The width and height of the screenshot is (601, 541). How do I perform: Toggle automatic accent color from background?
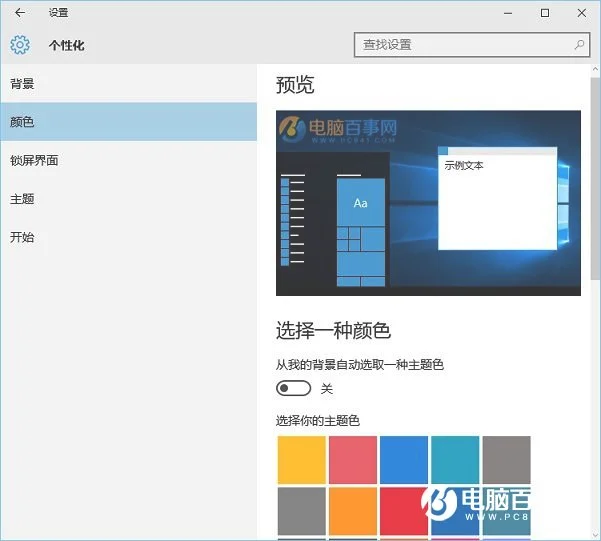click(x=294, y=388)
